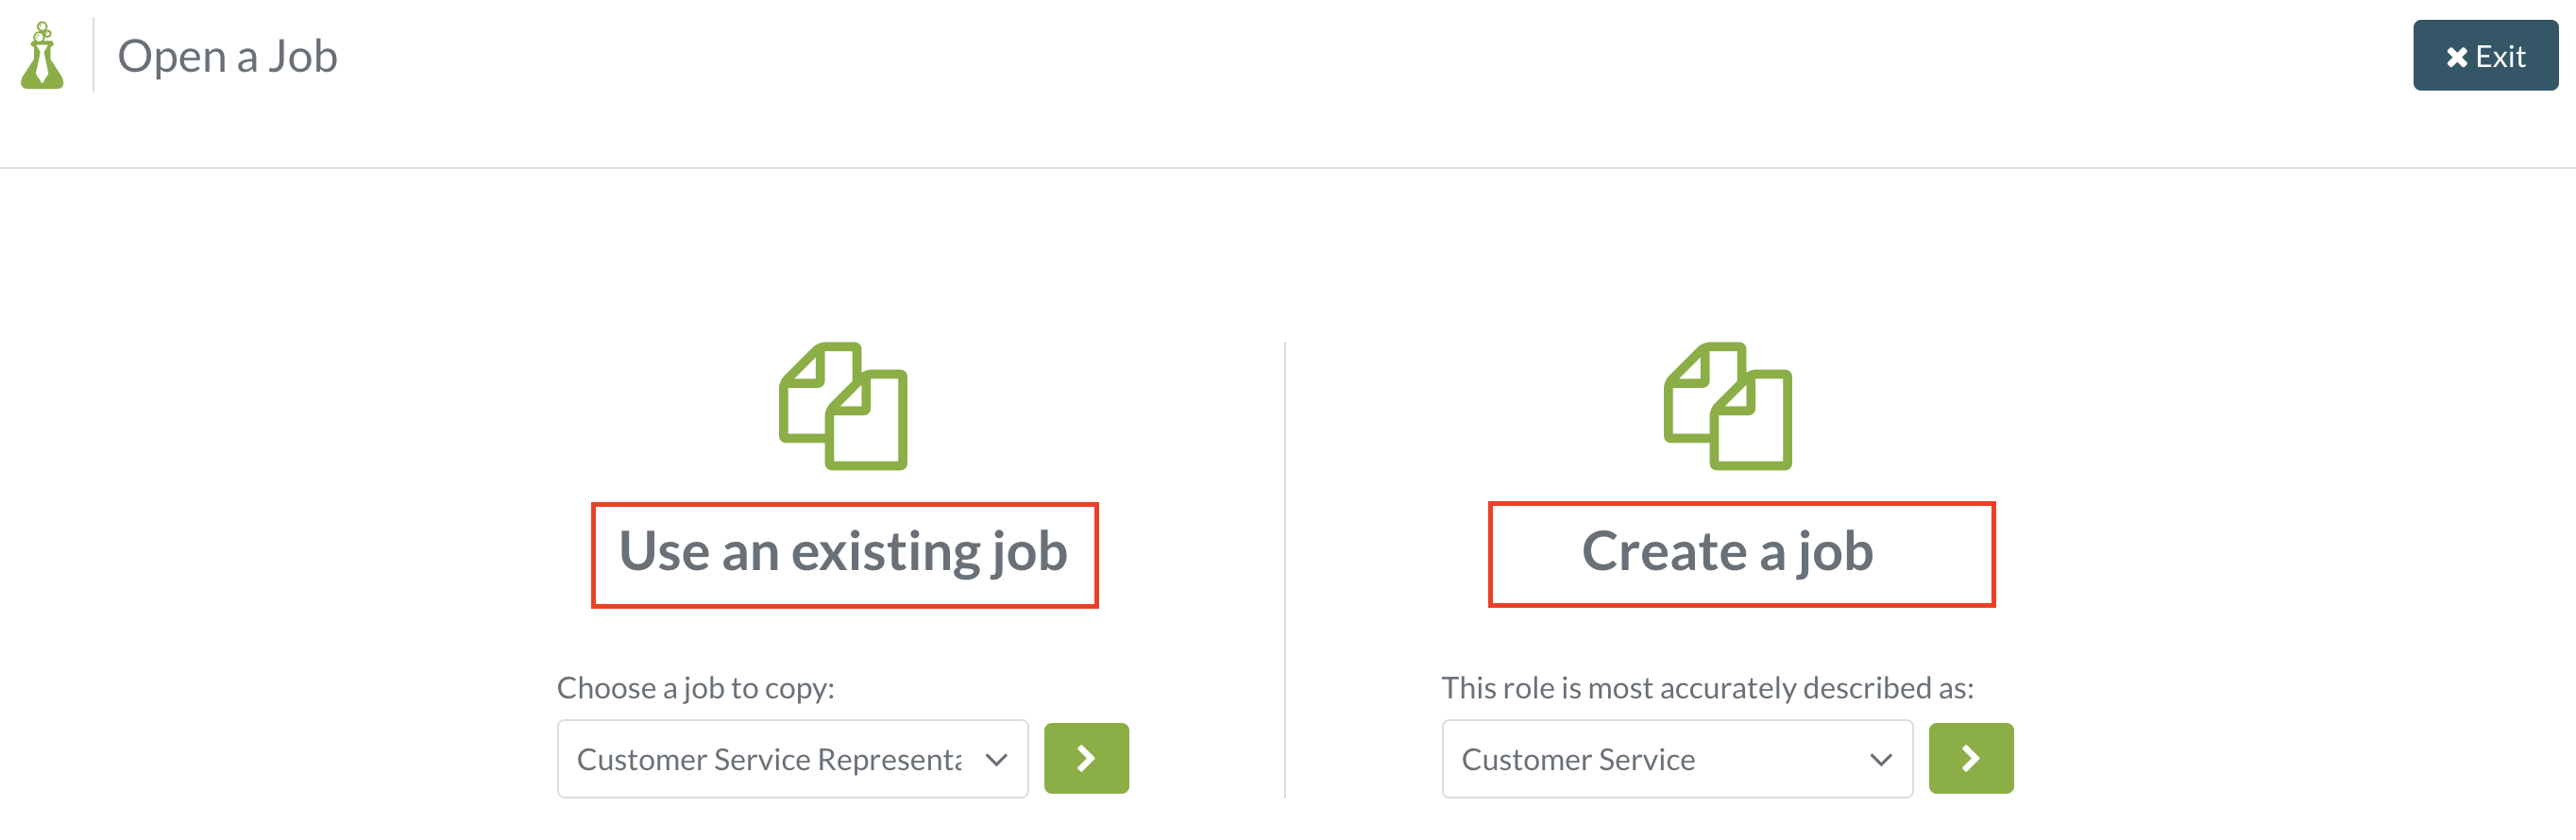The height and width of the screenshot is (840, 2576).
Task: Click the Choose a job to copy label
Action: [695, 688]
